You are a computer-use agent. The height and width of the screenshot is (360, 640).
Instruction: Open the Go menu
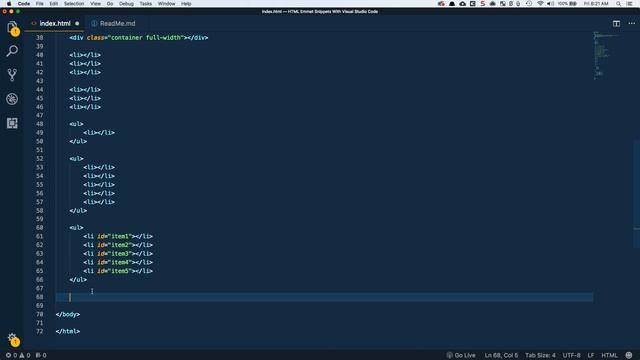[110, 4]
